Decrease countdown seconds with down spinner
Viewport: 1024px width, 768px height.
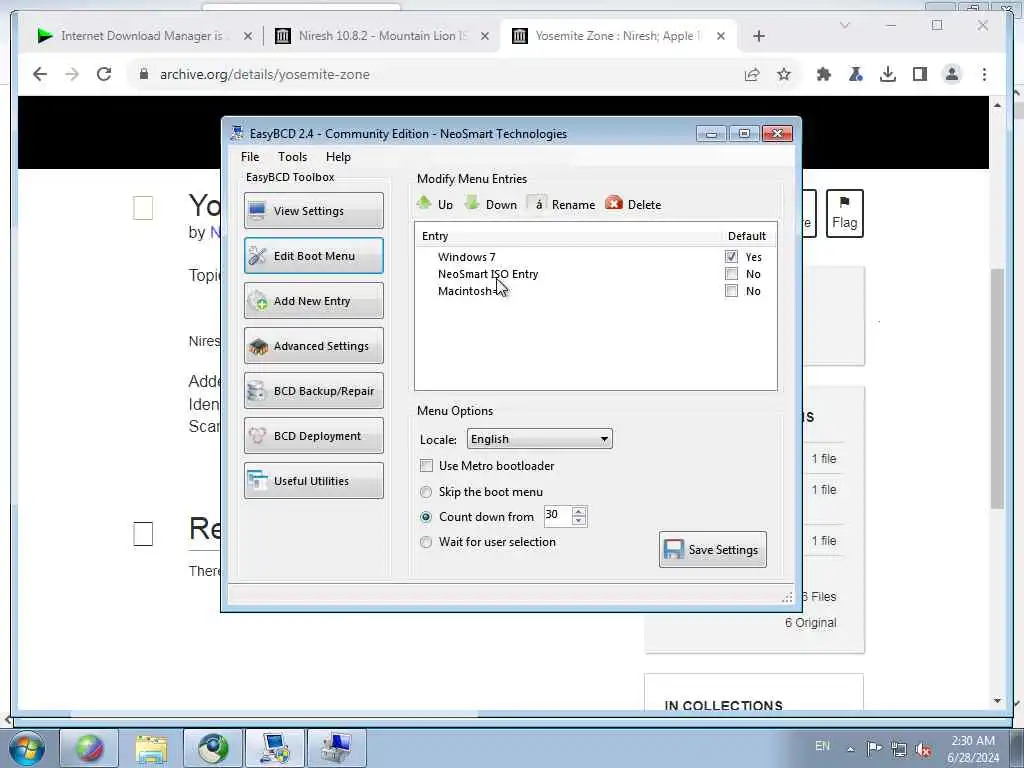point(579,520)
